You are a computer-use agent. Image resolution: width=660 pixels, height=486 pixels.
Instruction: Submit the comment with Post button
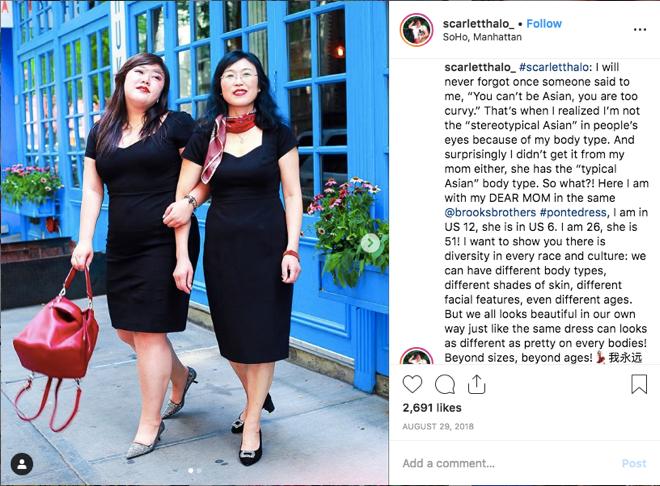point(634,463)
